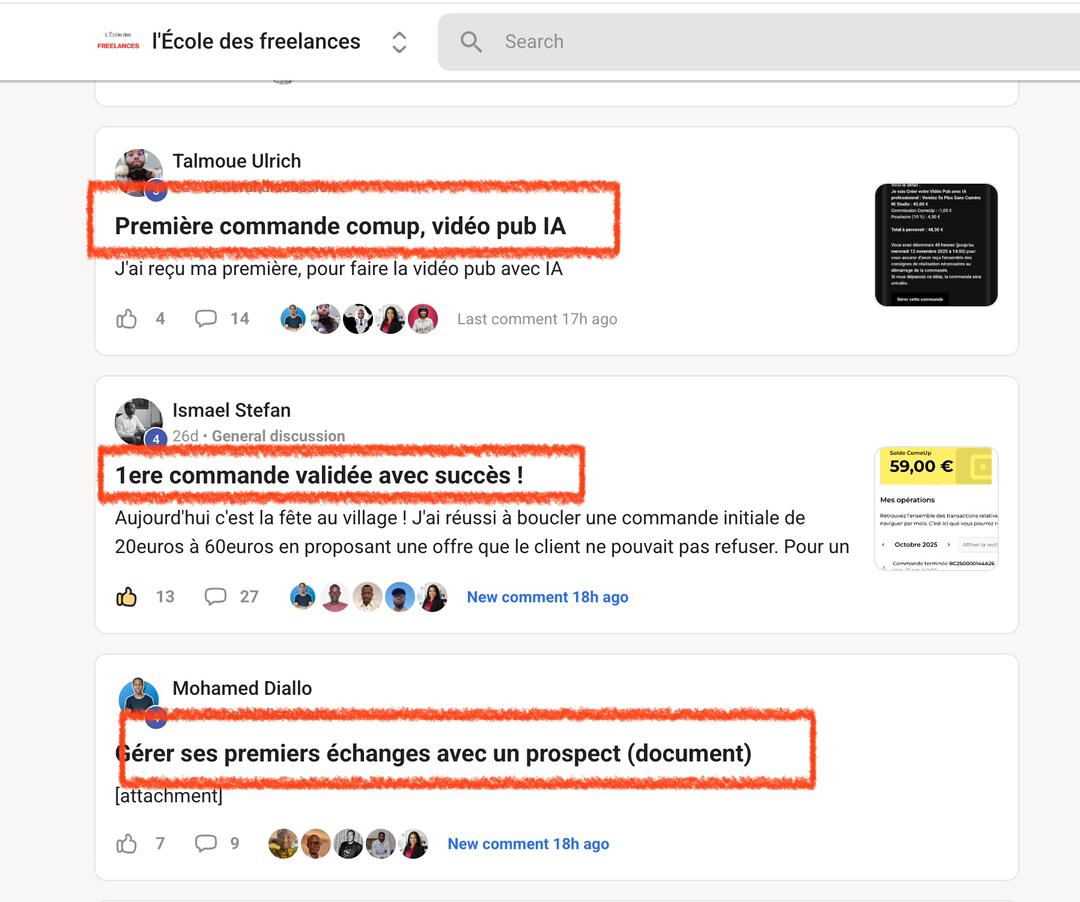Click the search magnifier icon
This screenshot has height=902, width=1080.
[x=471, y=42]
